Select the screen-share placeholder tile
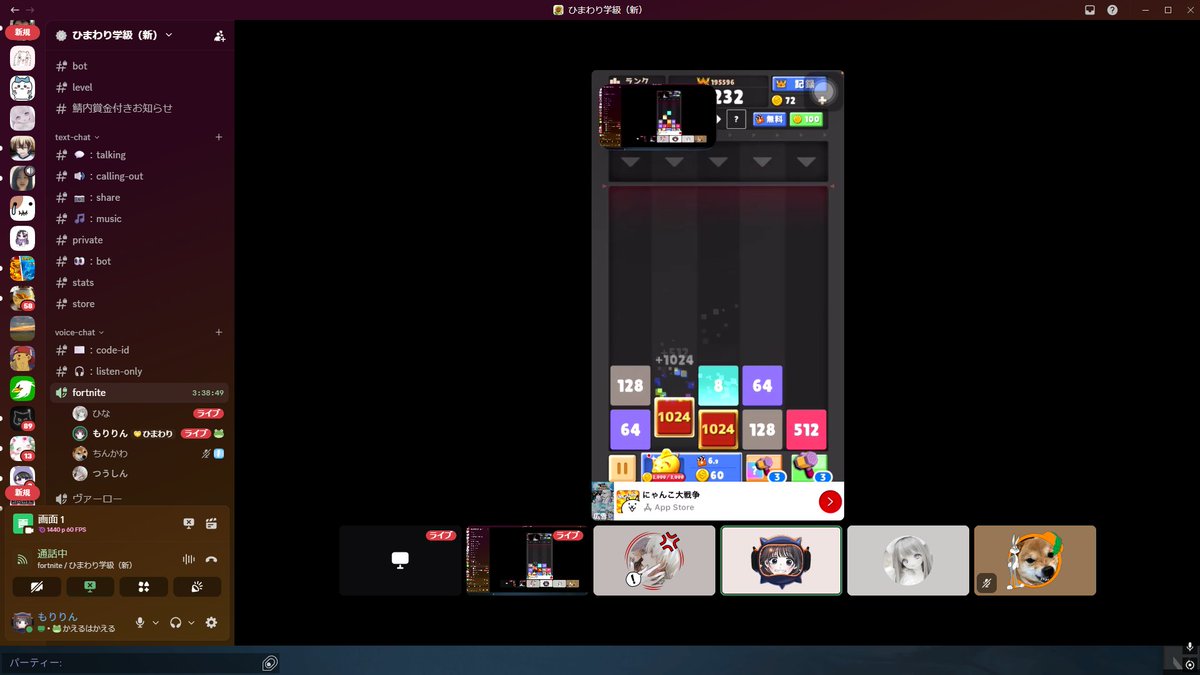 click(400, 560)
